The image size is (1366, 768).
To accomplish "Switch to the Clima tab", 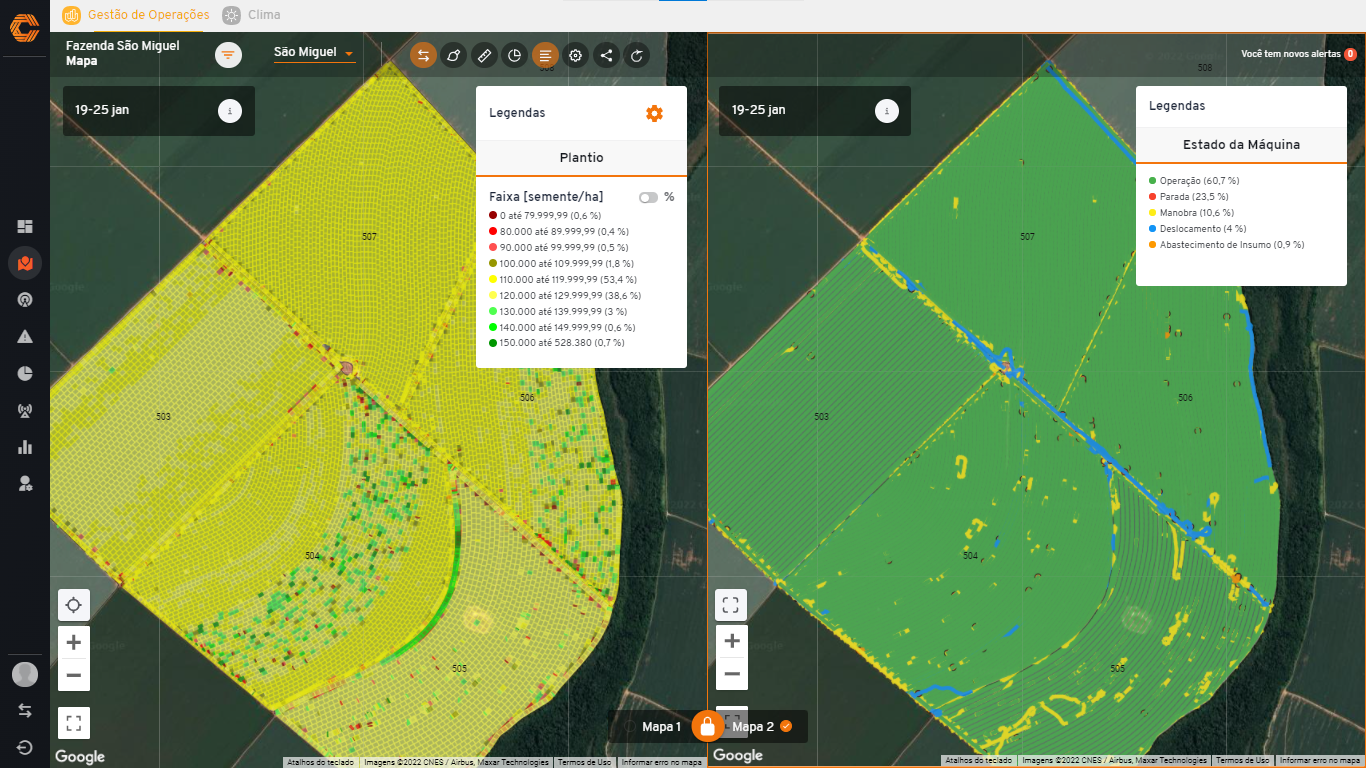I will point(252,15).
